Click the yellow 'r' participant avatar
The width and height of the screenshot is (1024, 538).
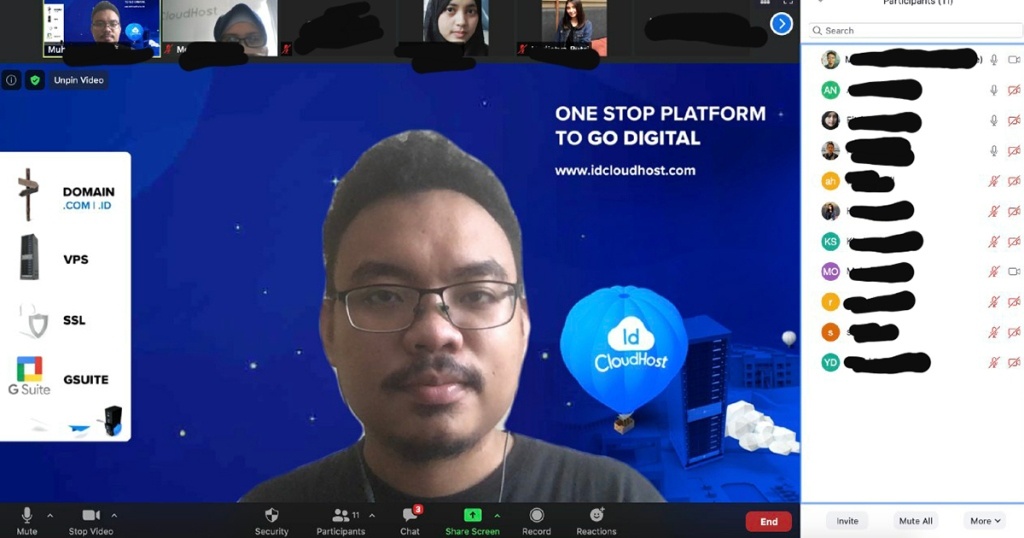click(830, 302)
